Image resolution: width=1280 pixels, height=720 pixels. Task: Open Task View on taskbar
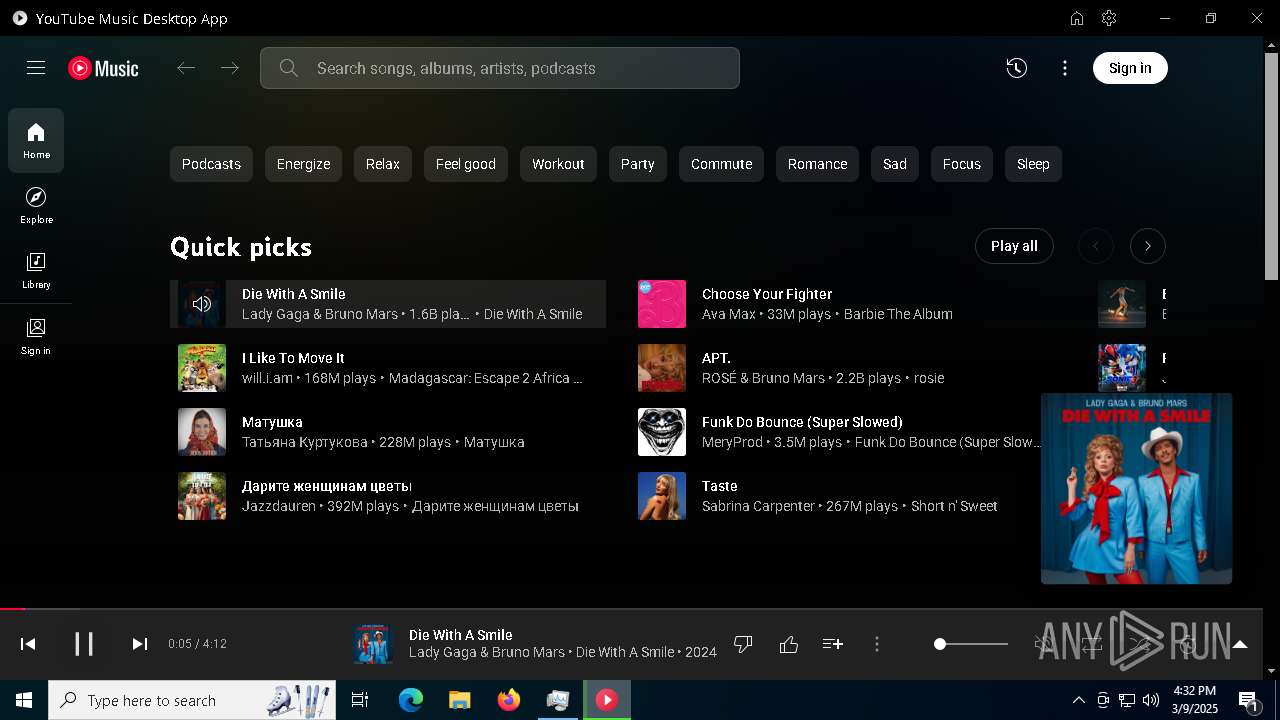tap(360, 700)
